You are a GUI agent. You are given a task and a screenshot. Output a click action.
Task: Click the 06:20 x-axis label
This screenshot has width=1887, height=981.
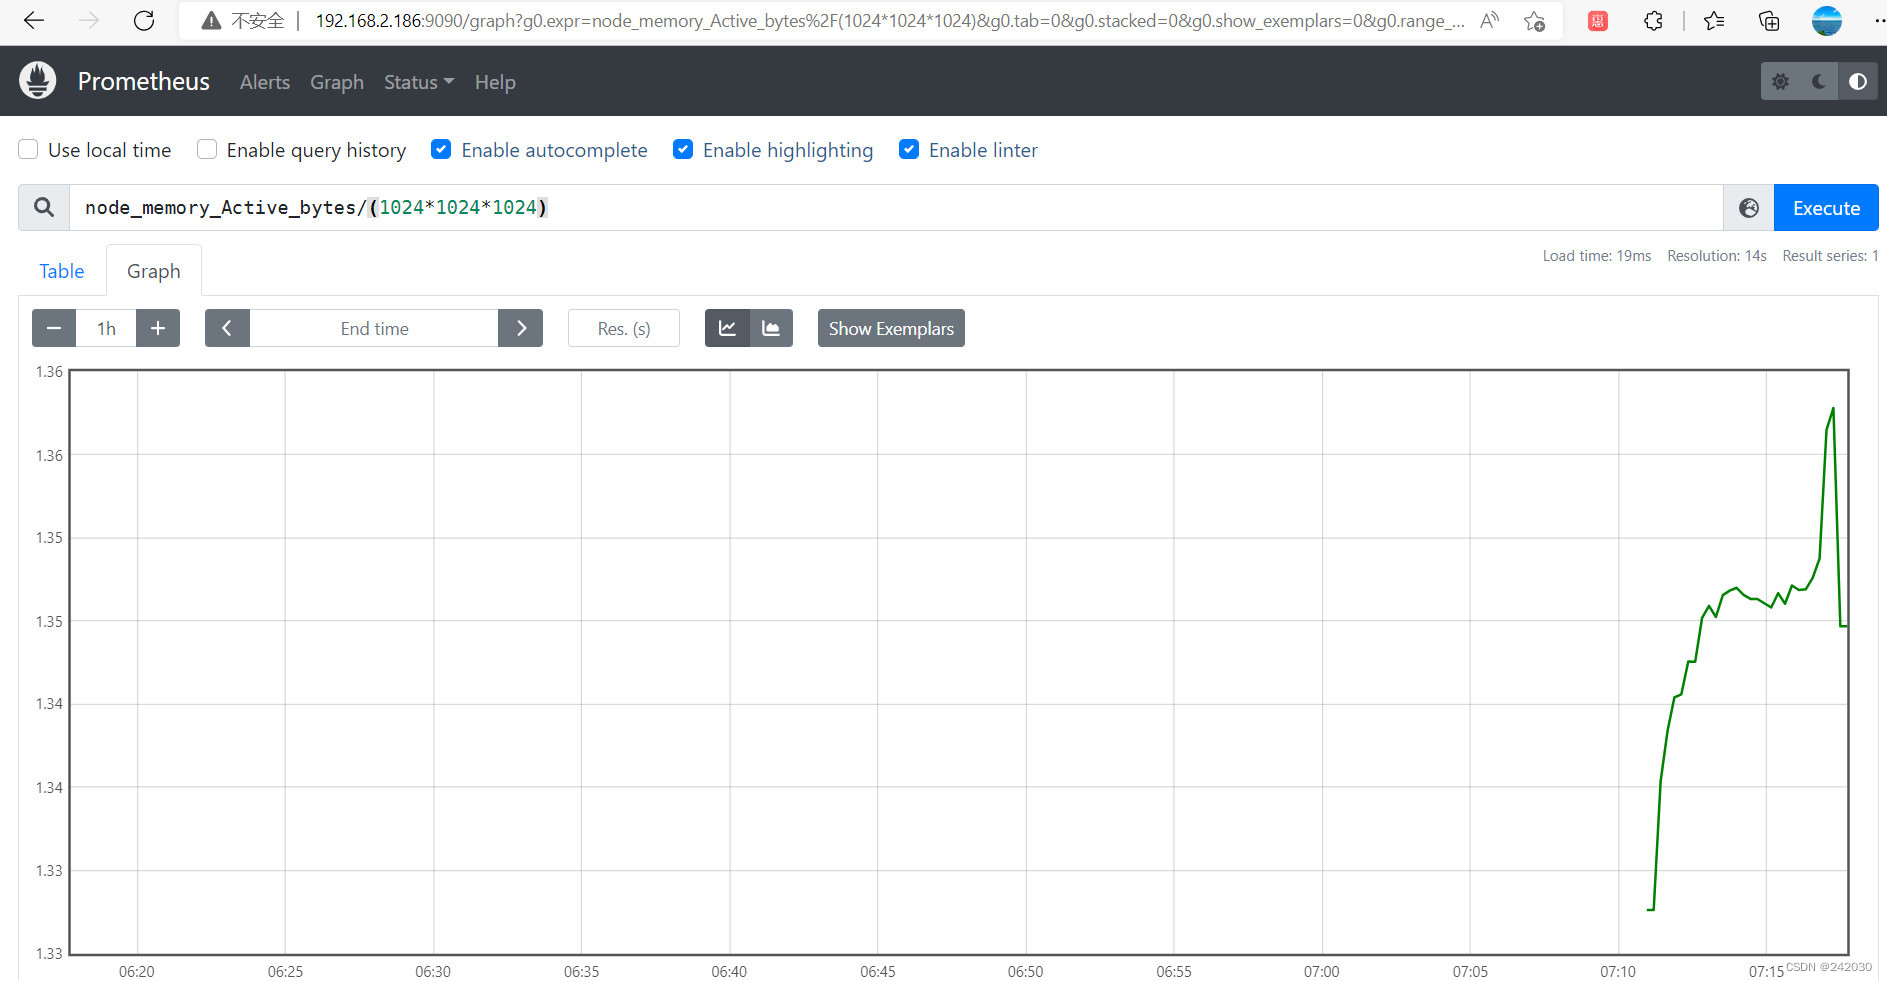137,971
